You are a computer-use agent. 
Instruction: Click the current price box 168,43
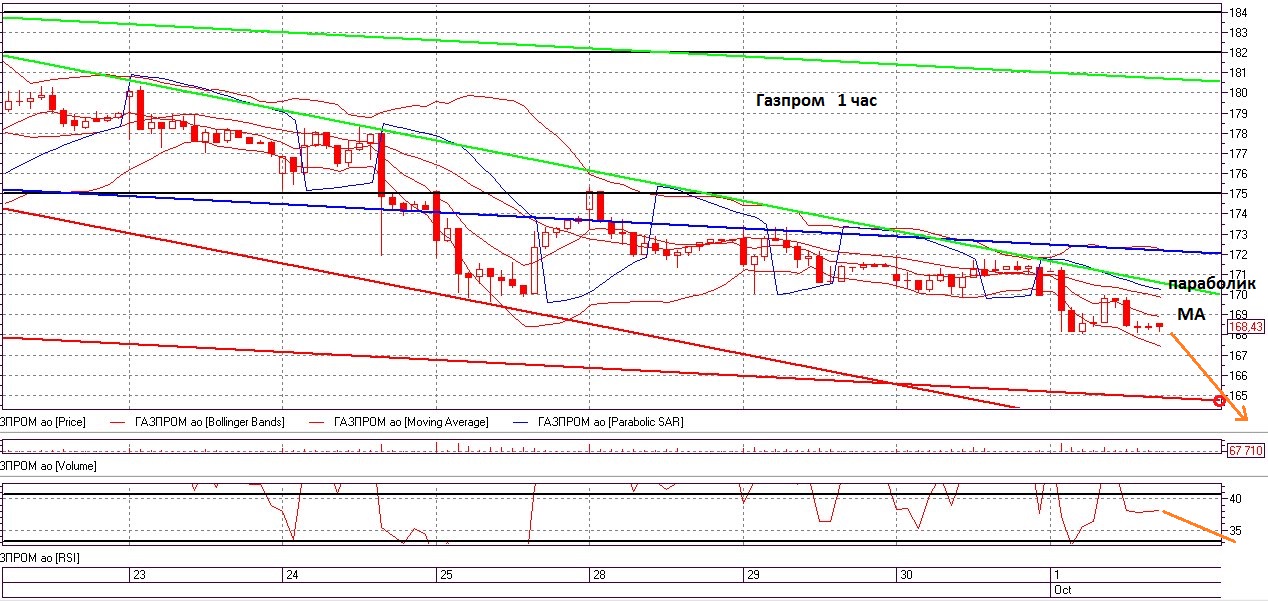[x=1246, y=325]
